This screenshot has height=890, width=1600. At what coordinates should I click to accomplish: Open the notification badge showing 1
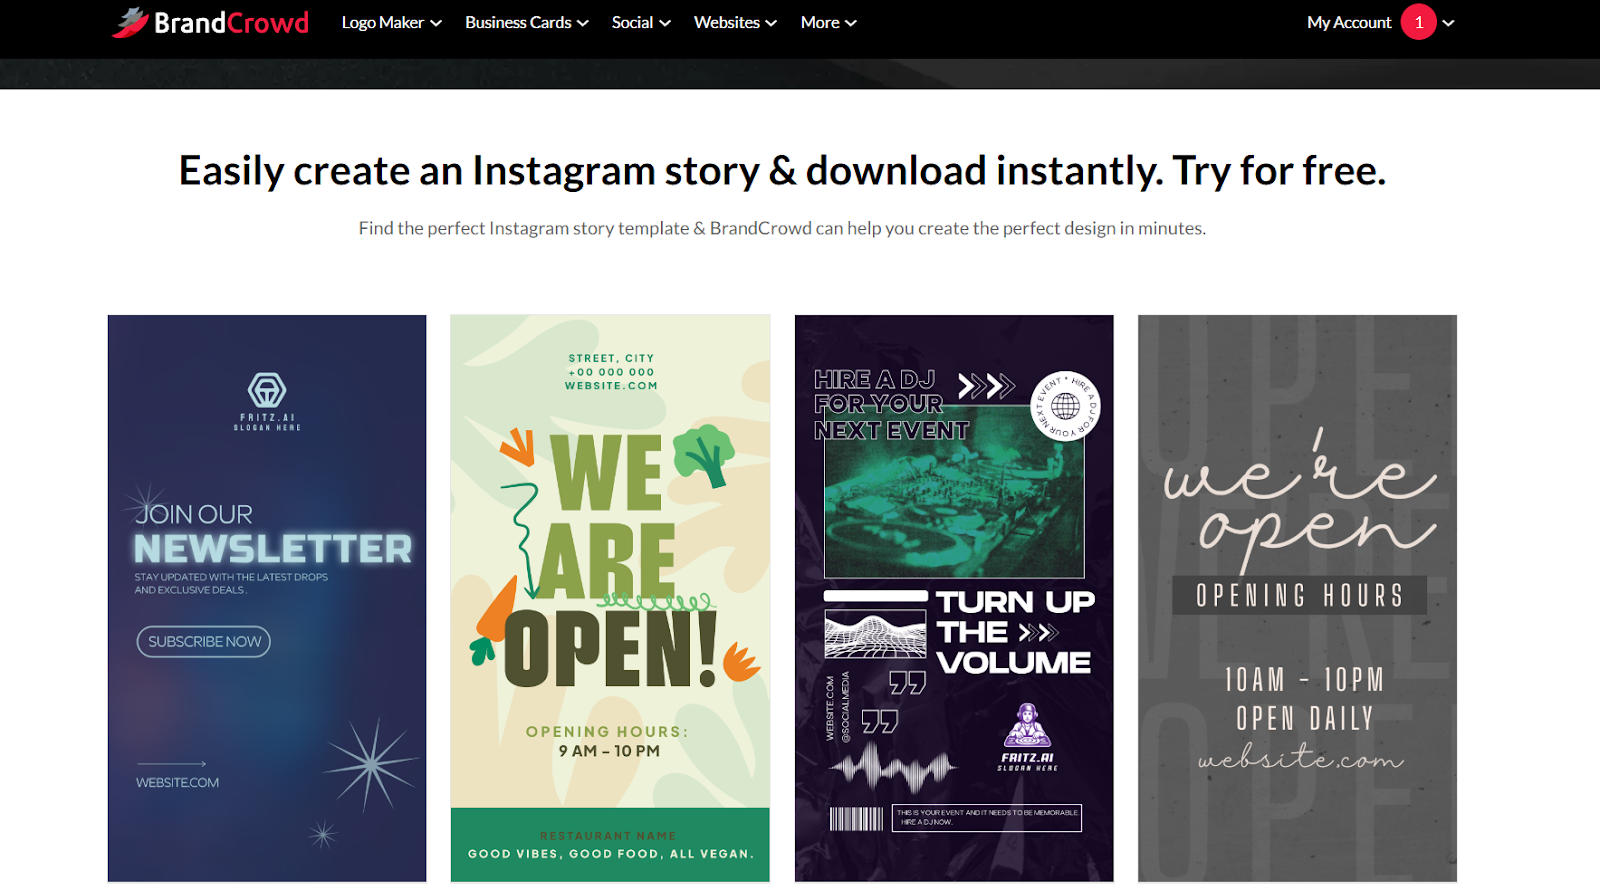tap(1418, 22)
